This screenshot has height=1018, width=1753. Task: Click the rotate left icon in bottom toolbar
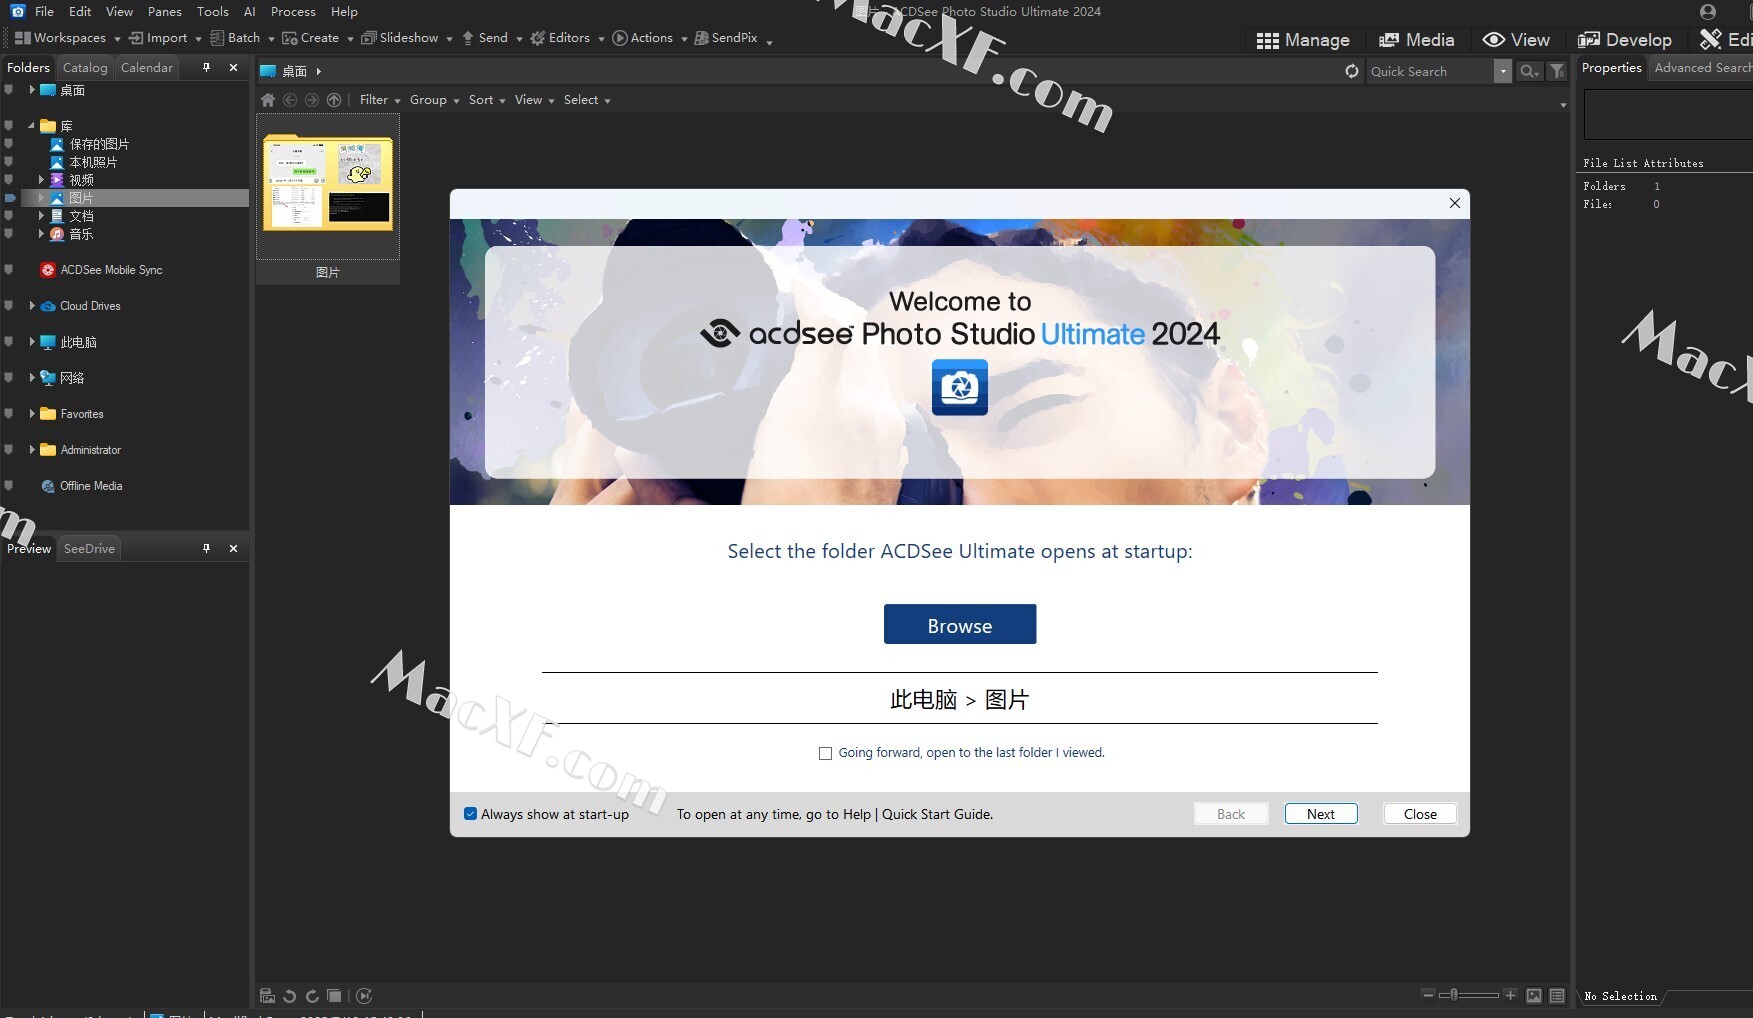coord(290,996)
